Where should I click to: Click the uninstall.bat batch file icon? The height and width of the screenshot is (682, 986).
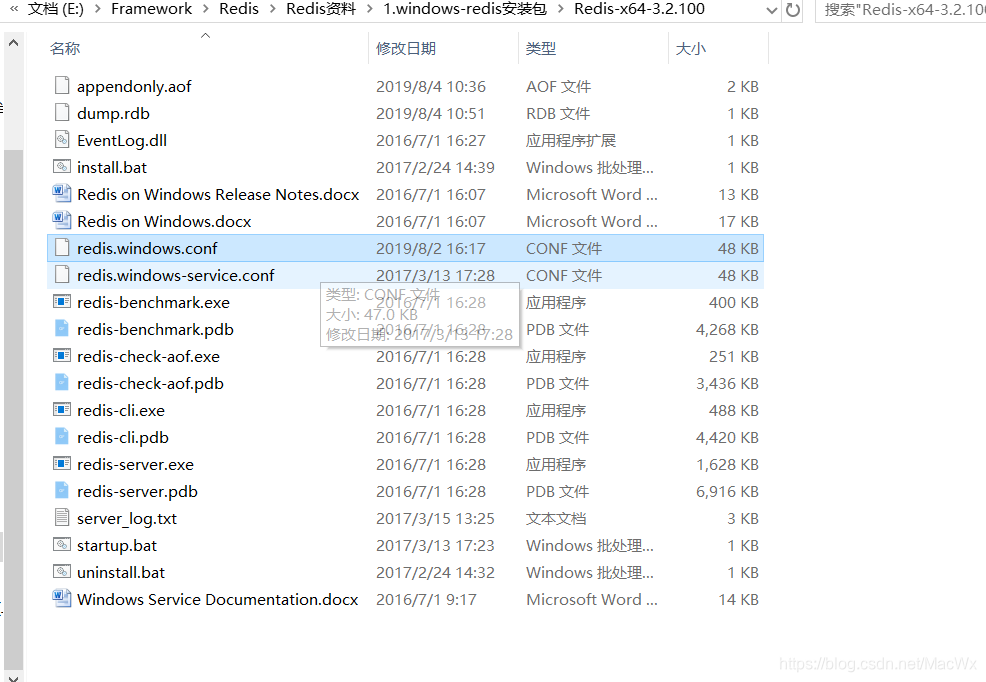coord(62,573)
